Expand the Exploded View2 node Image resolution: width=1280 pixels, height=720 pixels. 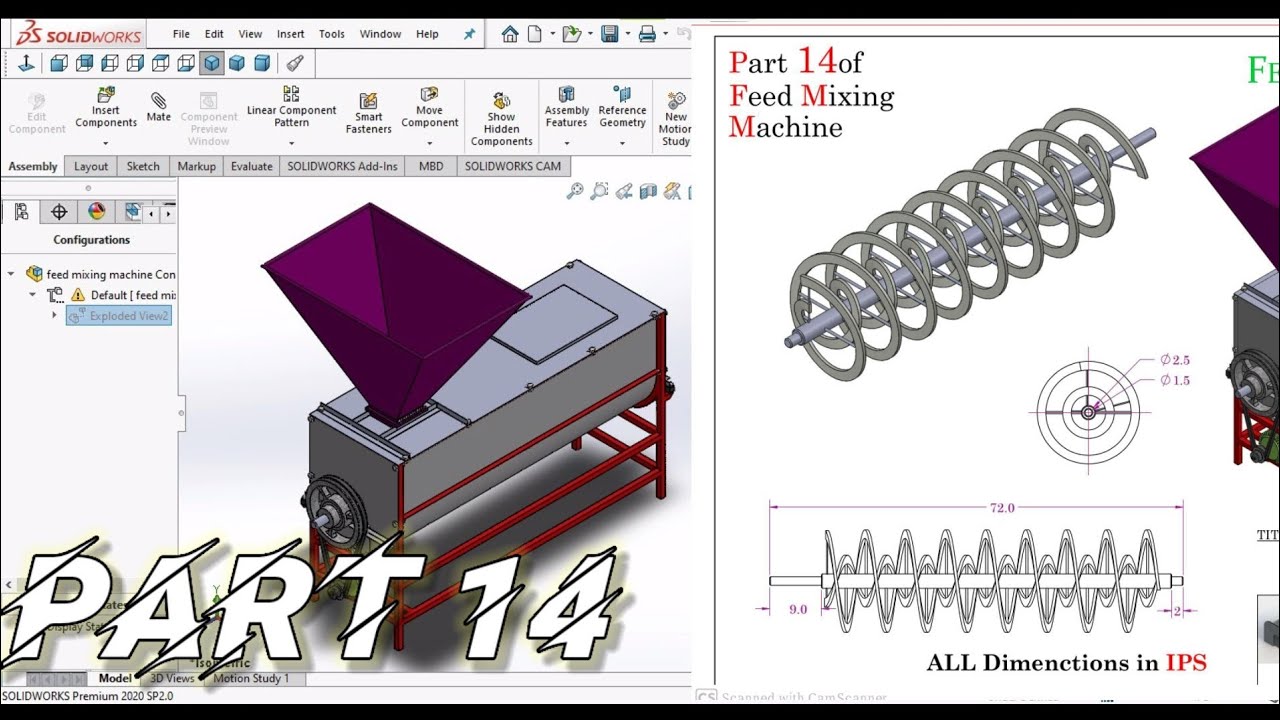point(54,315)
